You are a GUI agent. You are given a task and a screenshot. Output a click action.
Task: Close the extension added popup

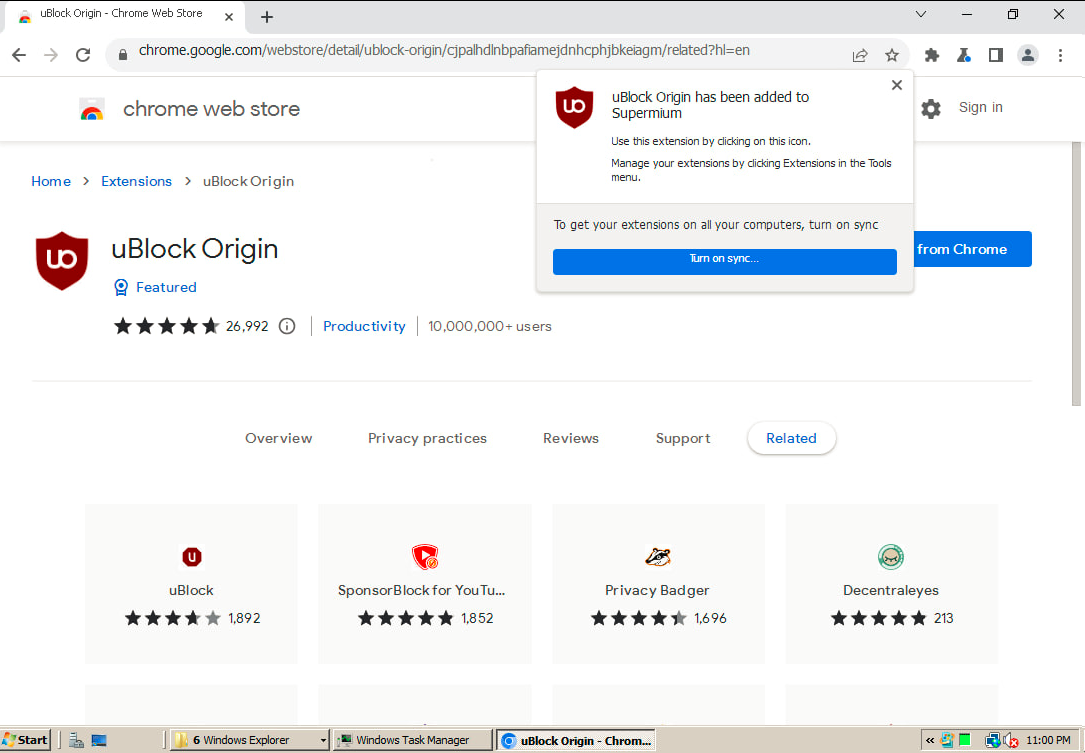click(897, 85)
